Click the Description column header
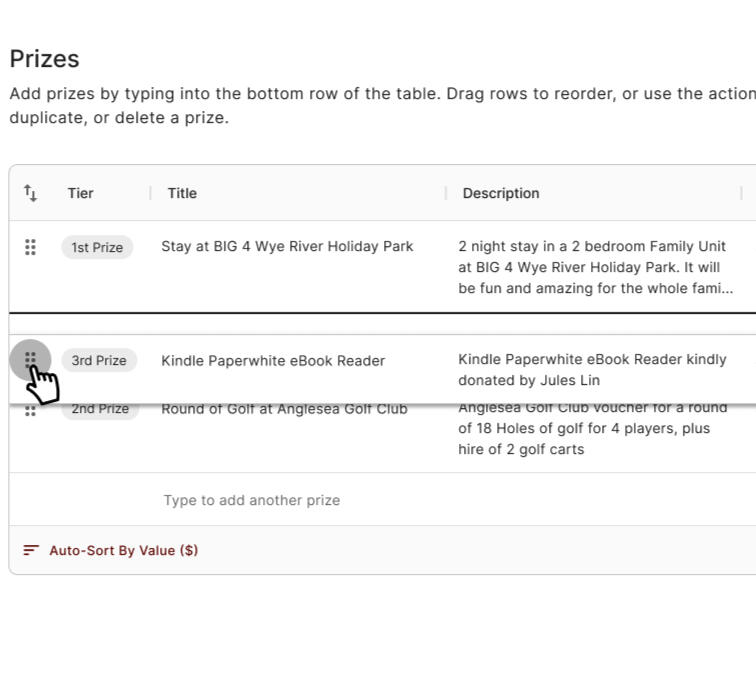The width and height of the screenshot is (756, 690). (500, 193)
